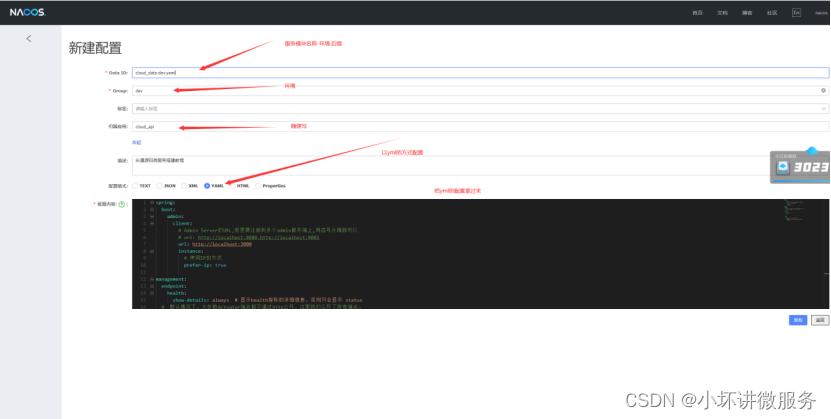Collapse the spring block at line 1

(152, 202)
